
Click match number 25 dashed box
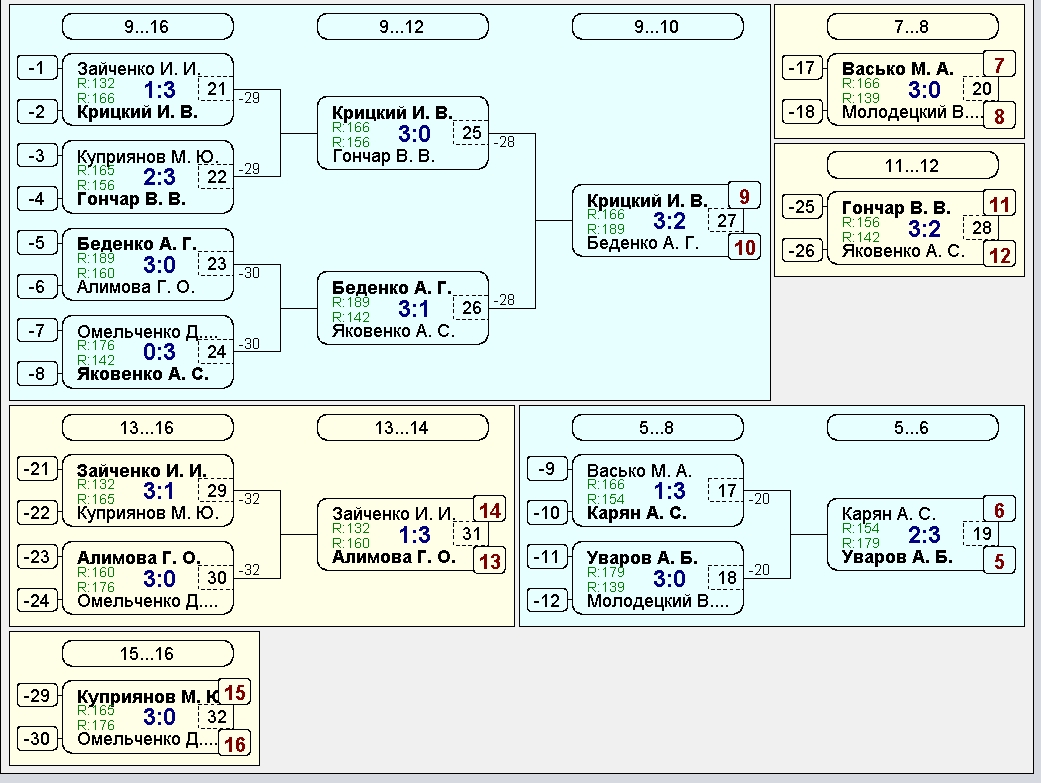pyautogui.click(x=471, y=133)
